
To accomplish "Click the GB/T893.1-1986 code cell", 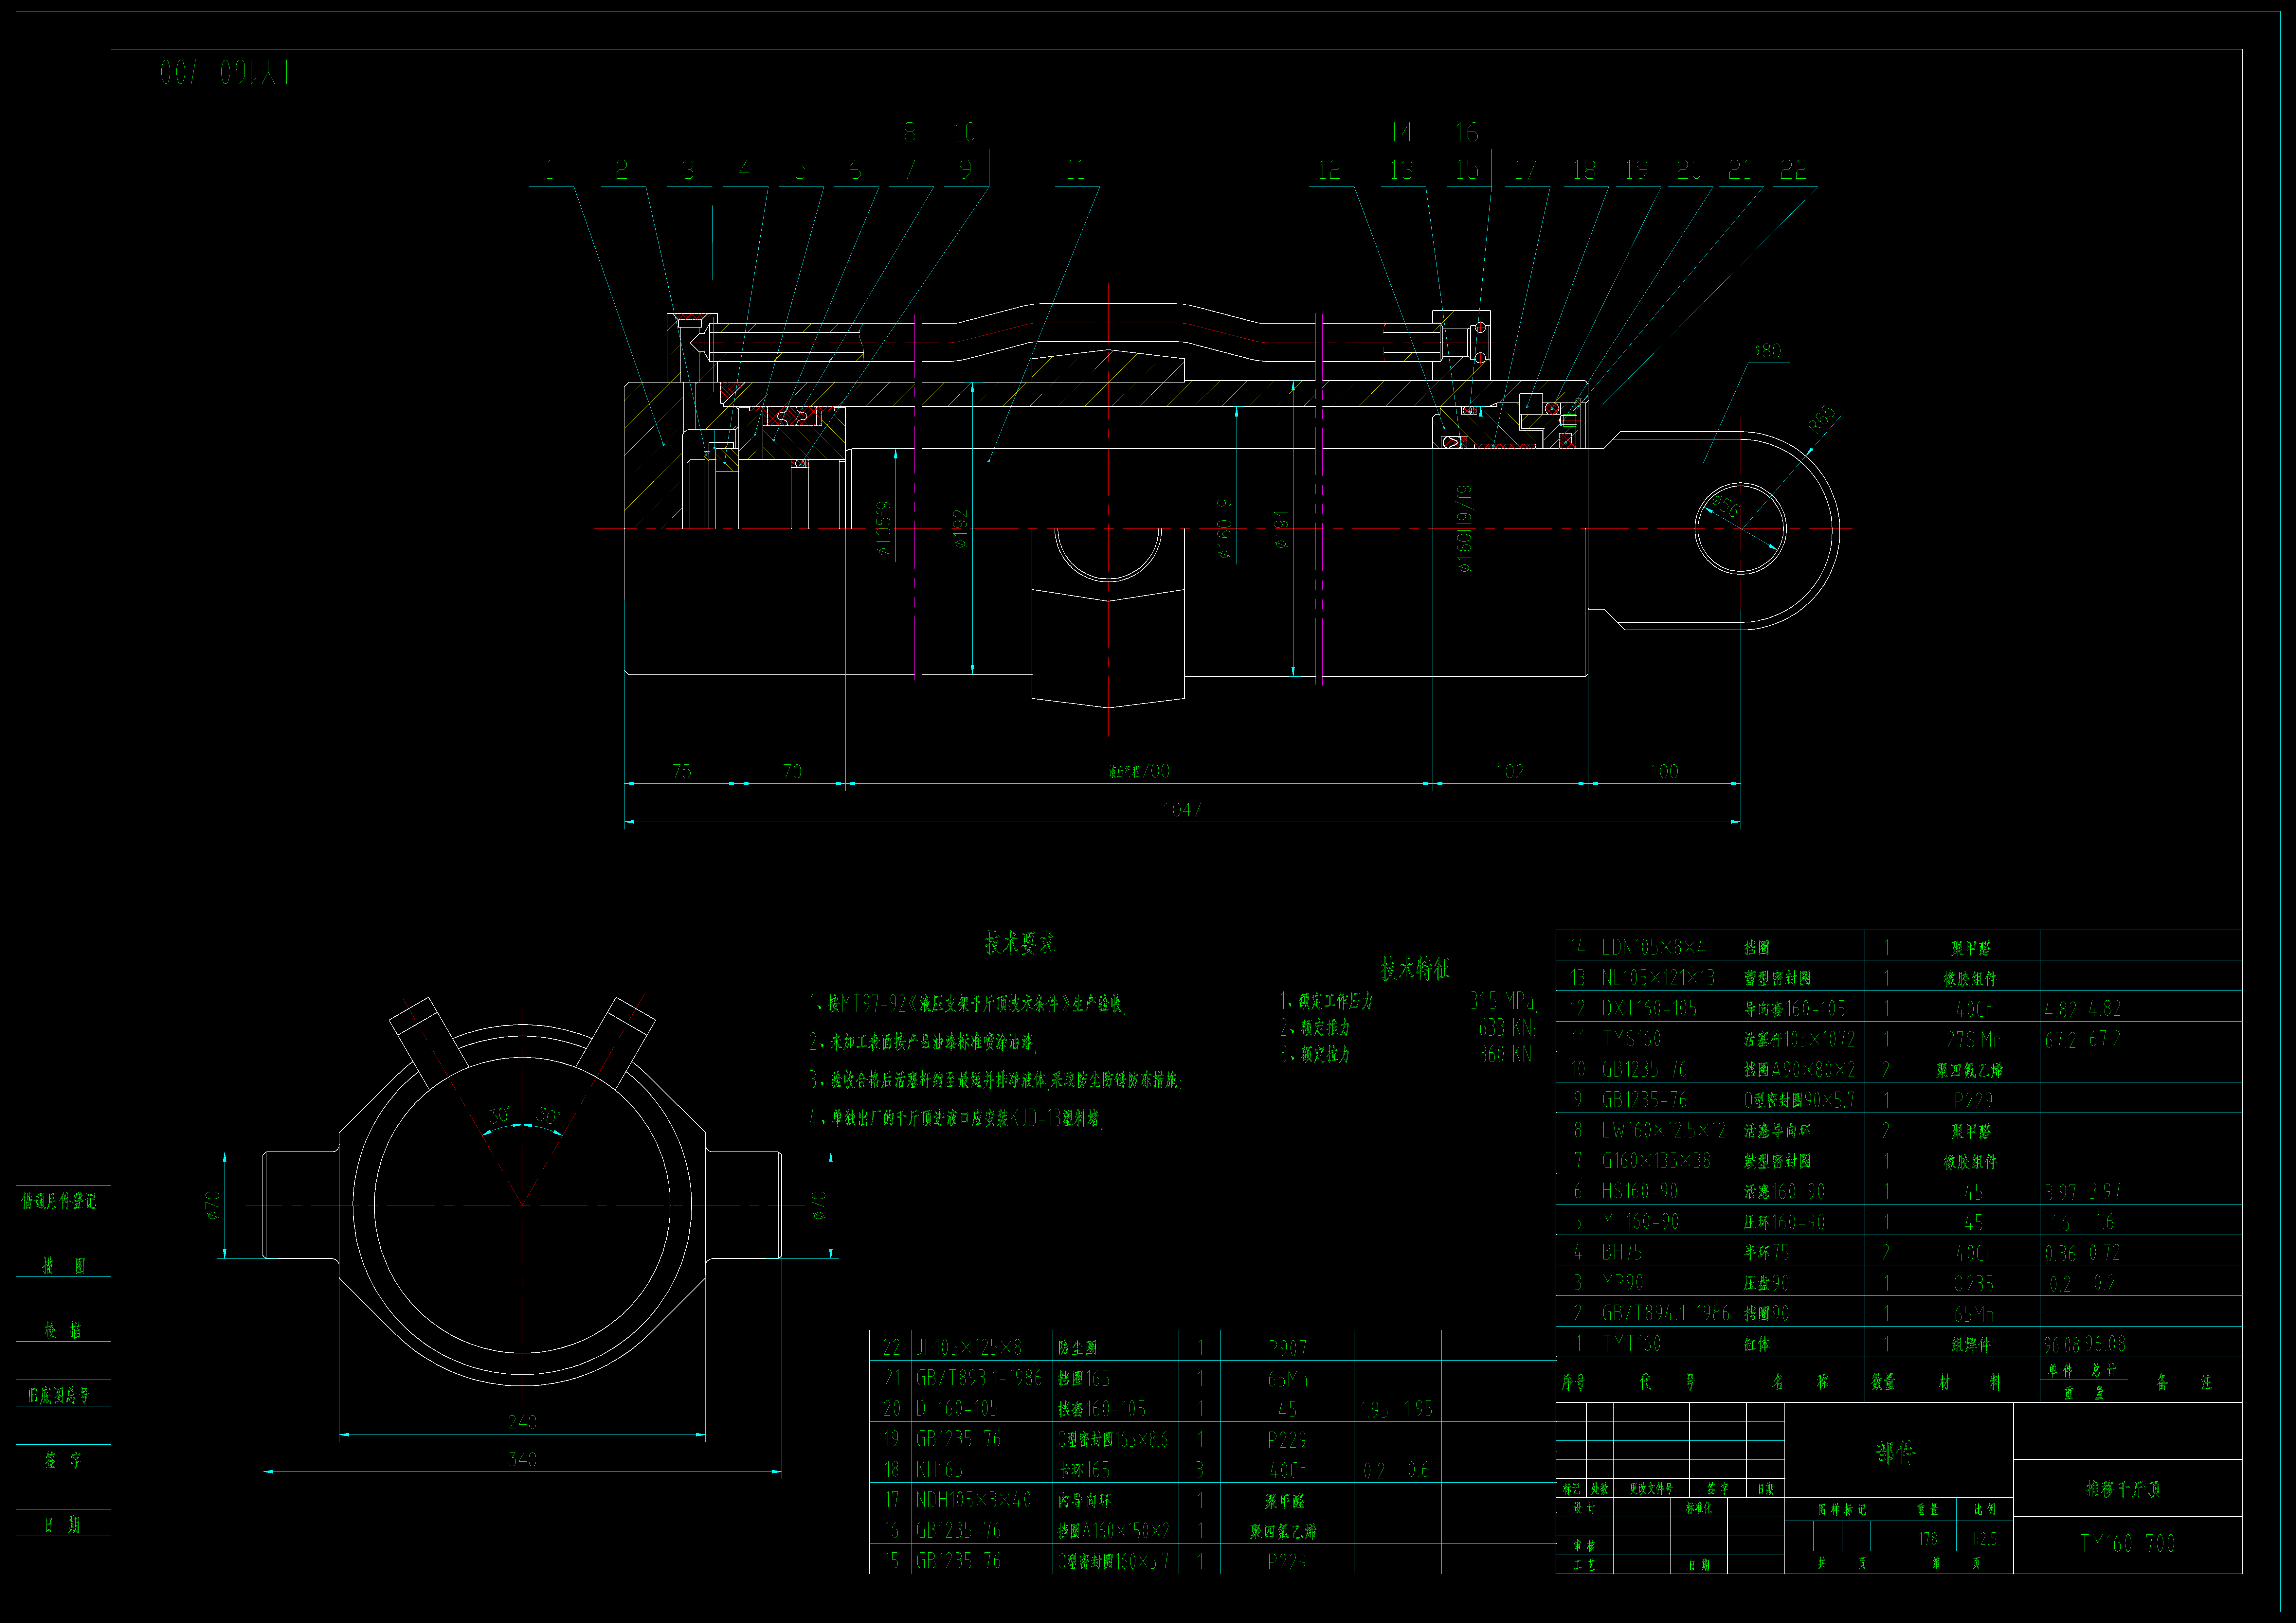I will [x=979, y=1378].
